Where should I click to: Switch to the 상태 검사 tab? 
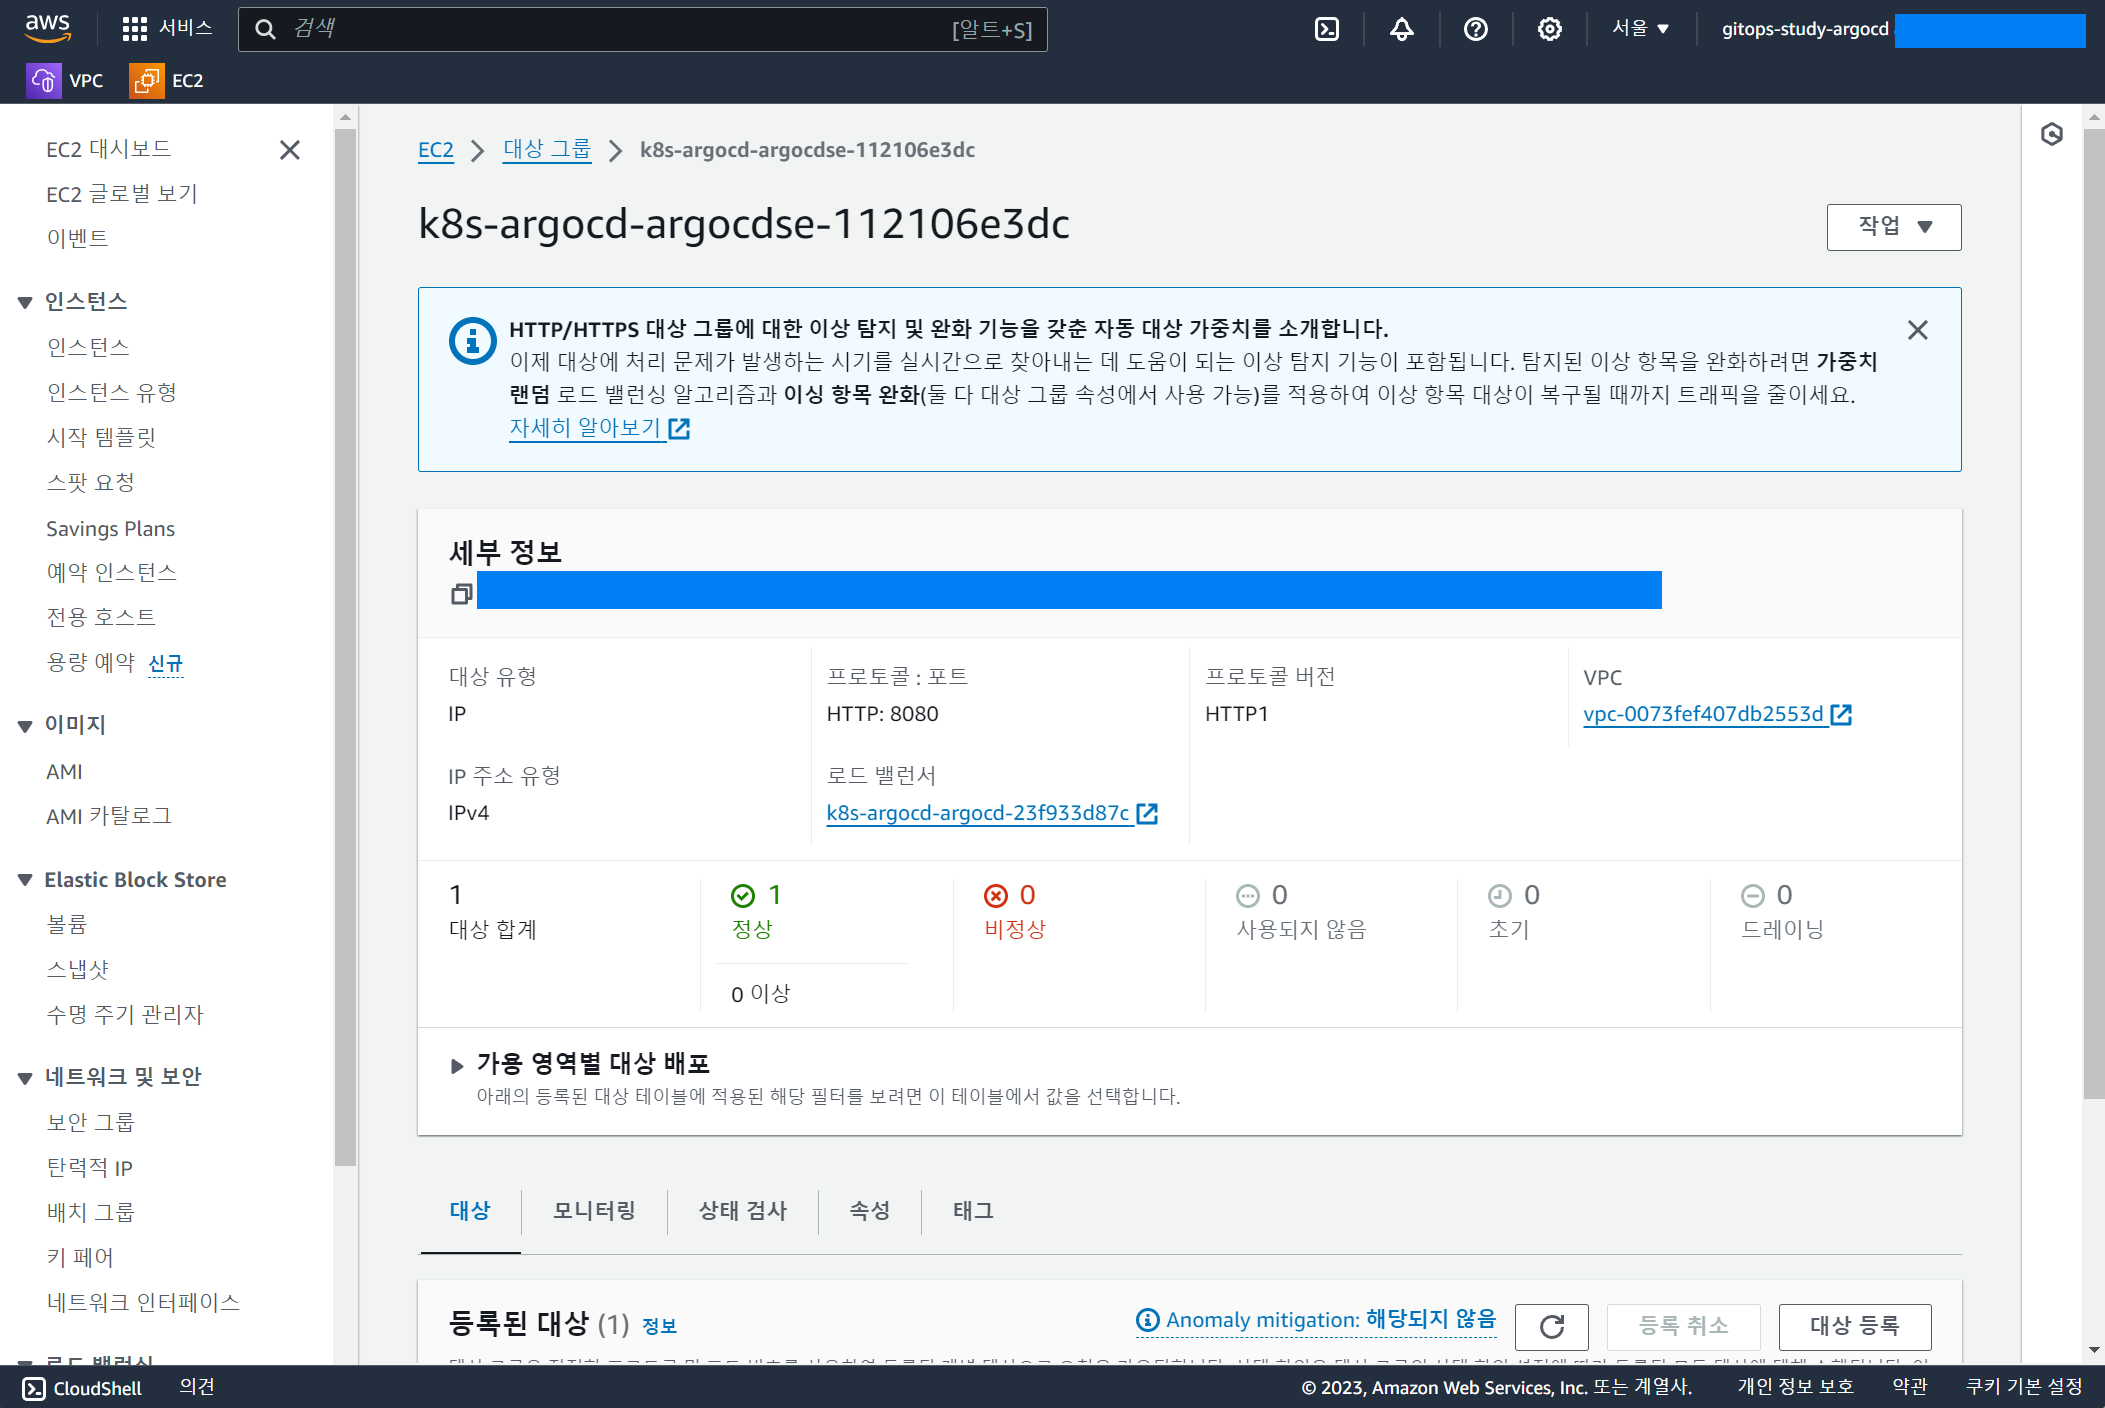tap(742, 1211)
